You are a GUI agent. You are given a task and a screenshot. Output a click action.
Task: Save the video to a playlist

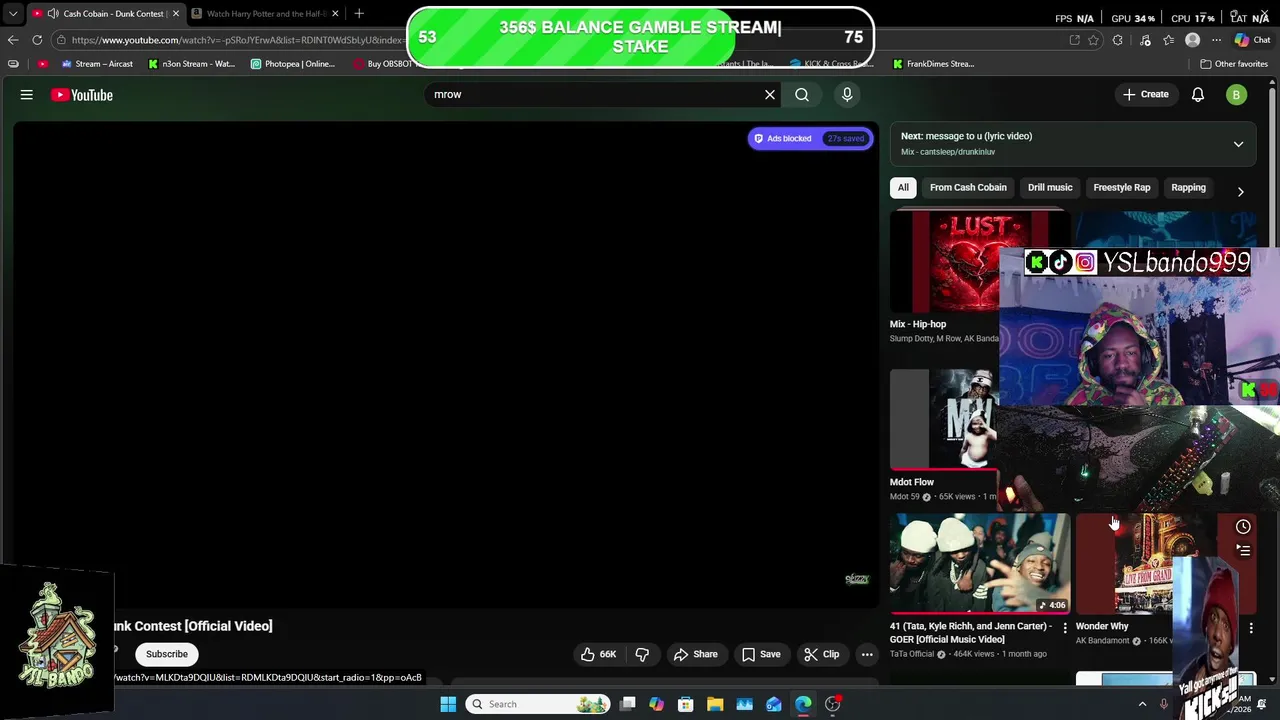click(x=761, y=654)
